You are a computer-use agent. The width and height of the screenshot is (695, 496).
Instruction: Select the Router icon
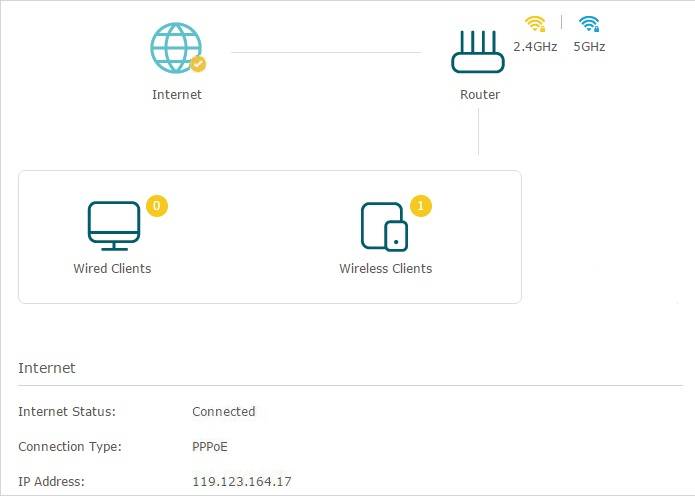pyautogui.click(x=479, y=52)
